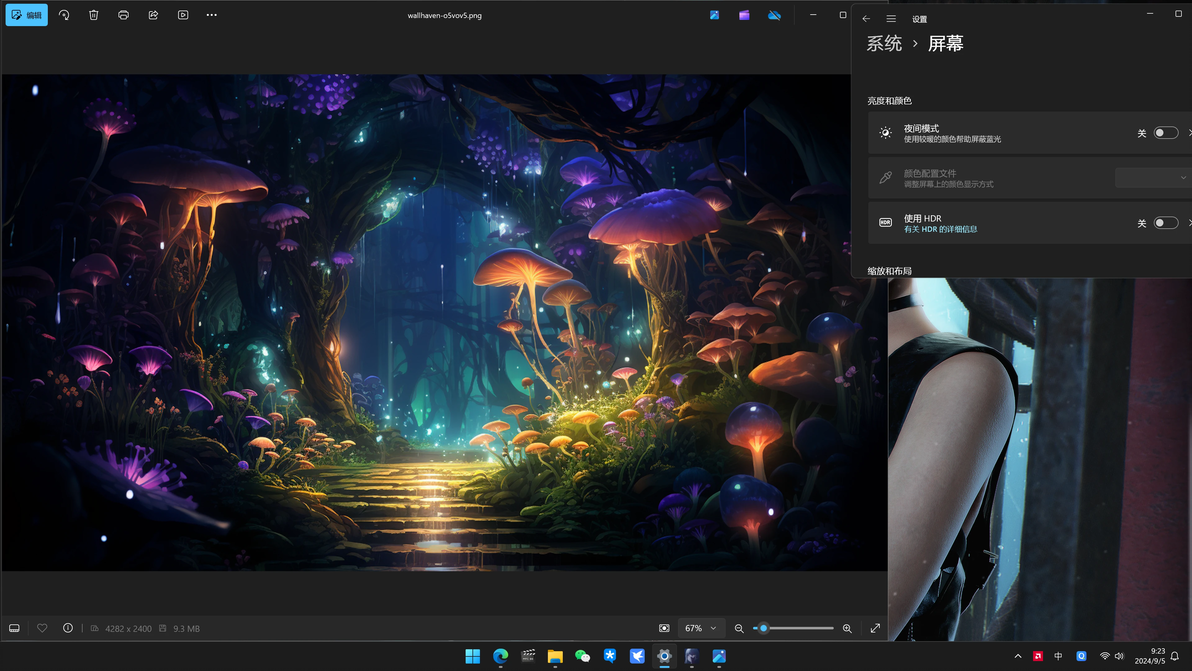
Task: Mark photo as favorite with heart icon
Action: pyautogui.click(x=42, y=628)
